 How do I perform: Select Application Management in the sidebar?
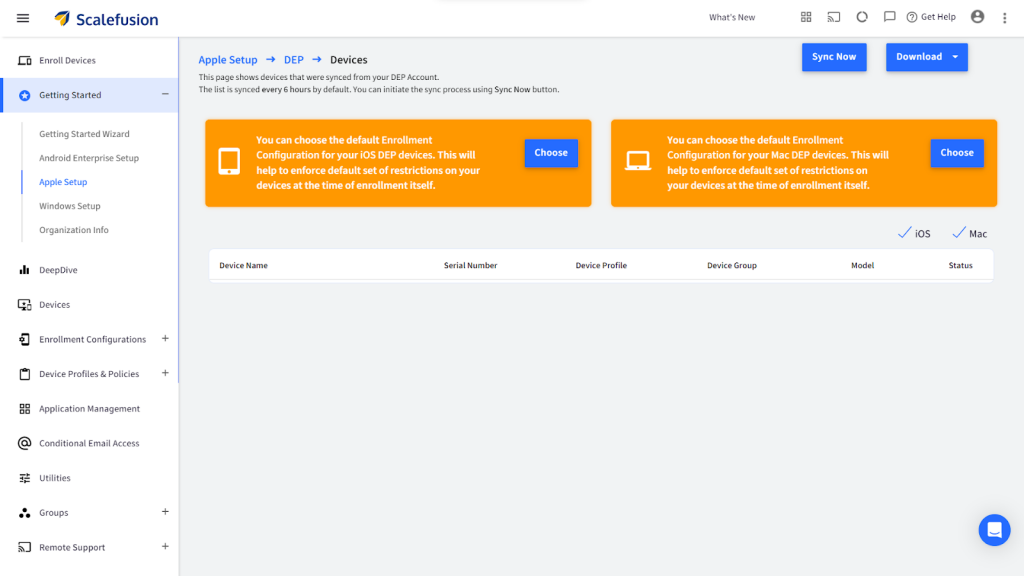[x=89, y=409]
